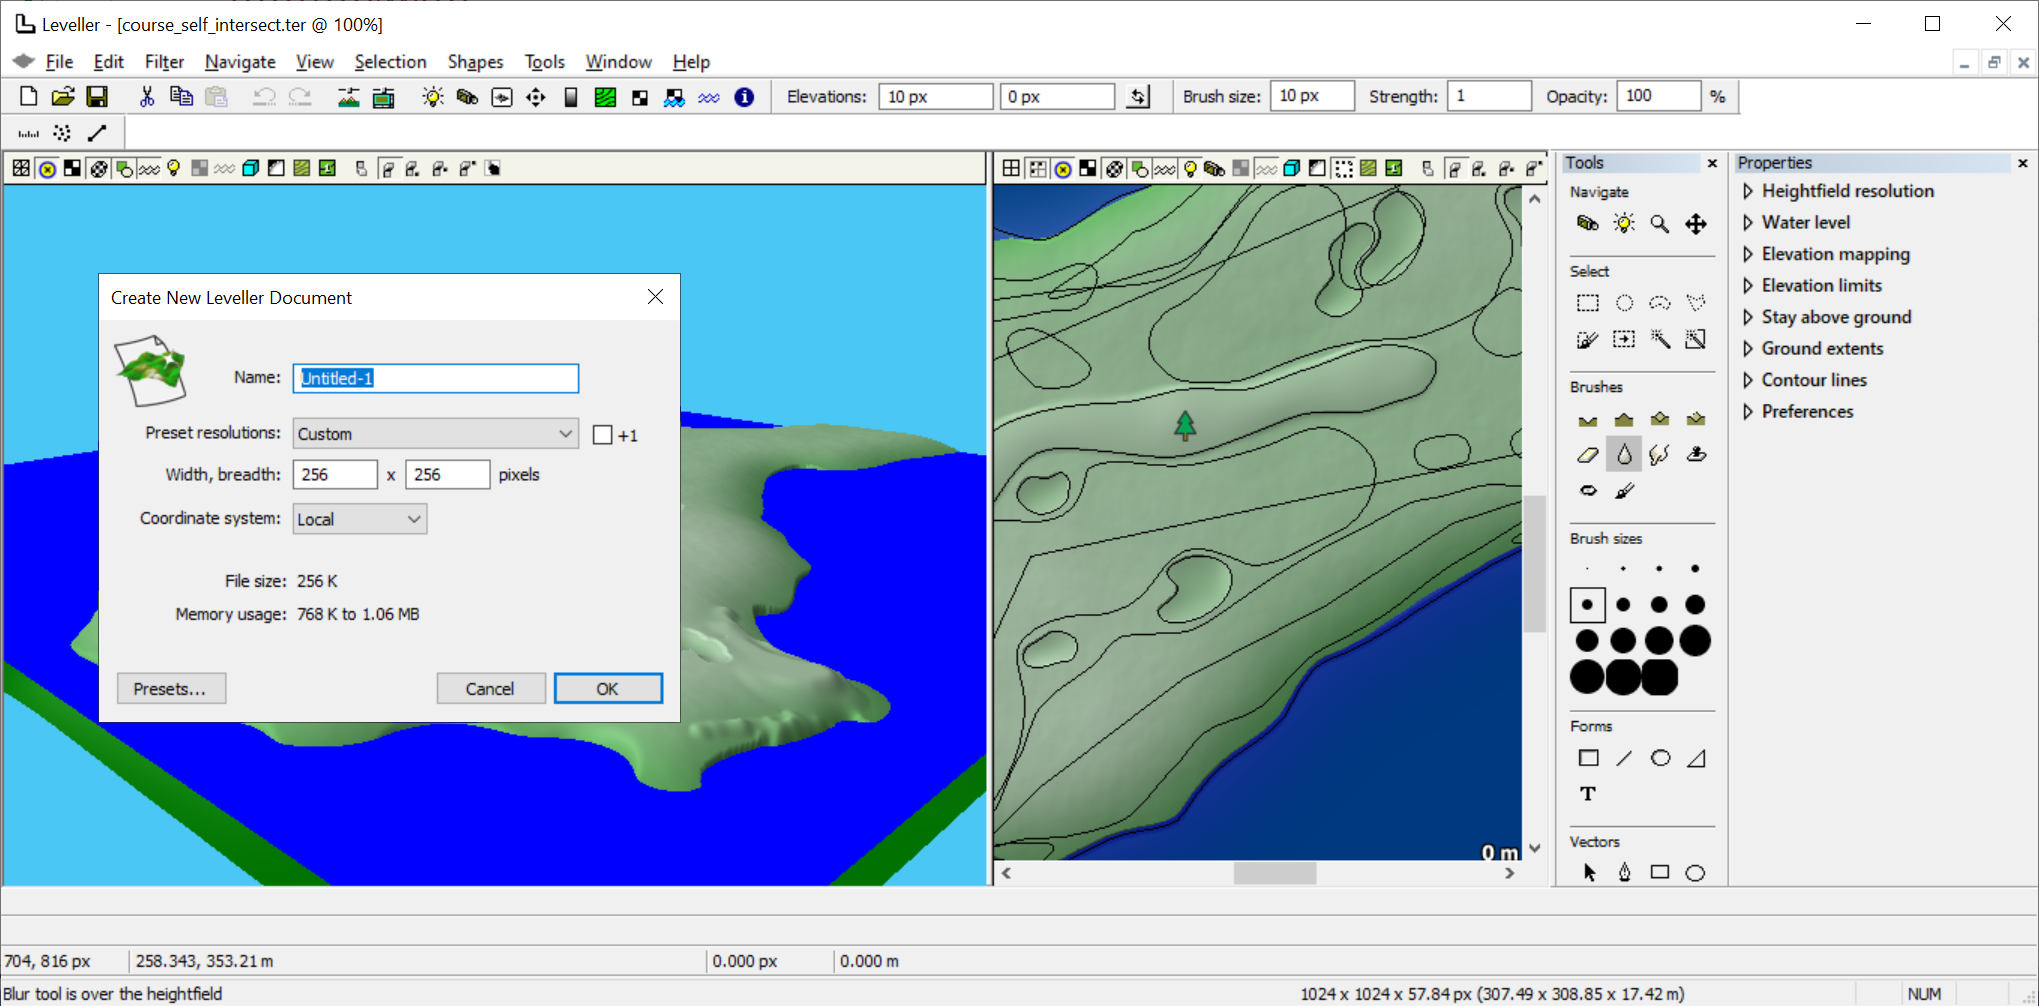Select the pan move tool in Navigate

click(1696, 224)
